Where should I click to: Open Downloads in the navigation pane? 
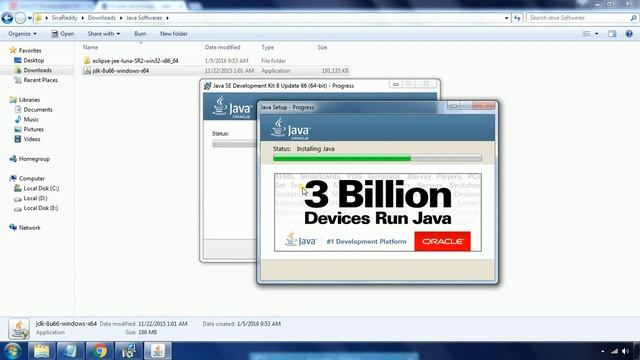[x=33, y=70]
